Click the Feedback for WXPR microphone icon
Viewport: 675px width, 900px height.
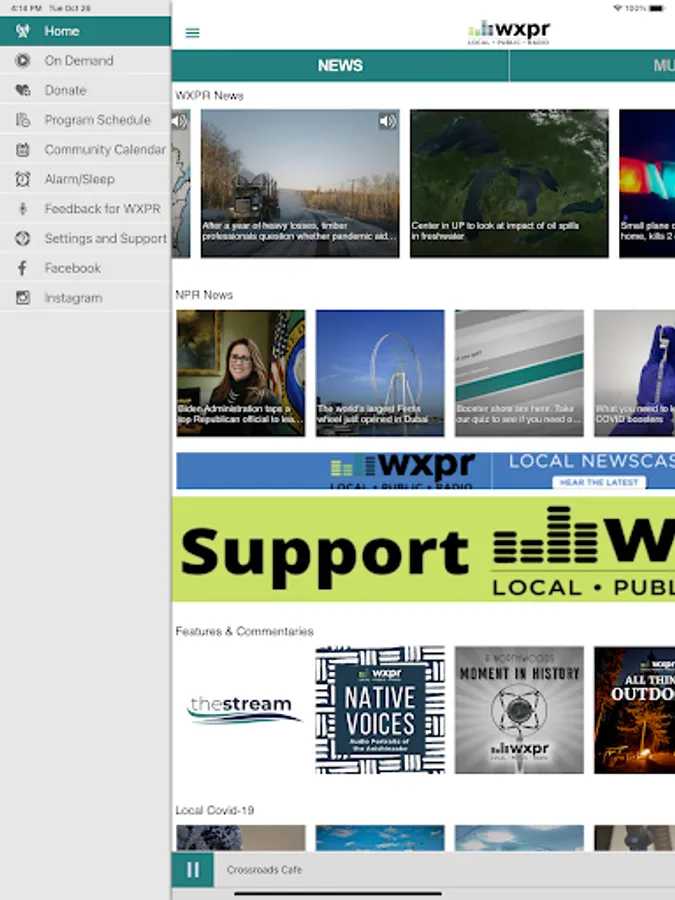[x=22, y=209]
